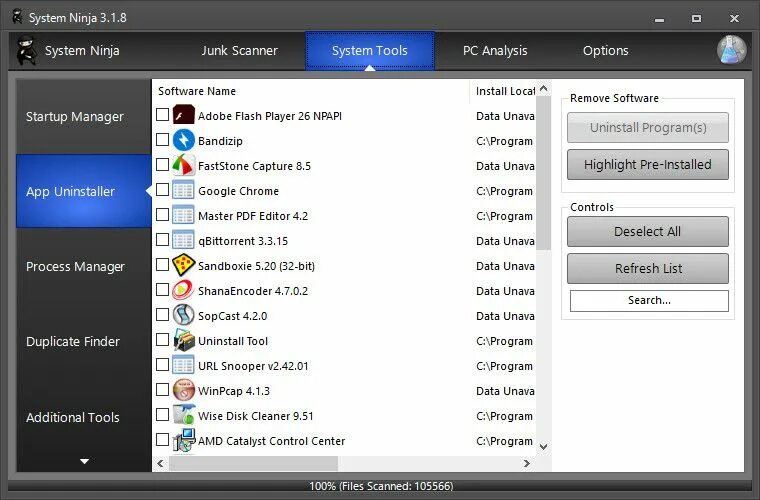Go to the Options tab

coord(605,51)
